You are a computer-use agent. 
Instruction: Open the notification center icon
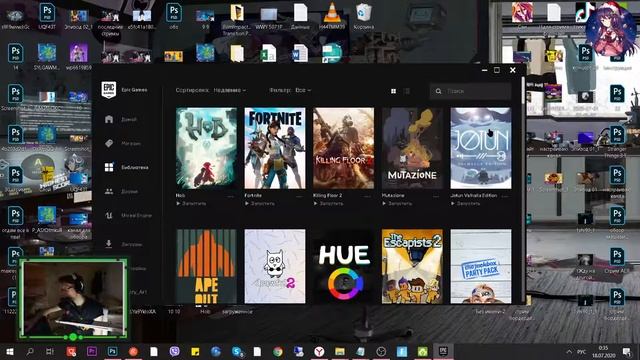click(x=627, y=351)
